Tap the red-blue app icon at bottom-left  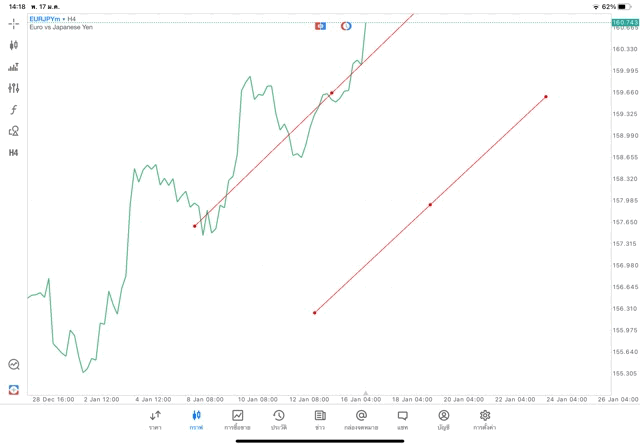coord(13,389)
